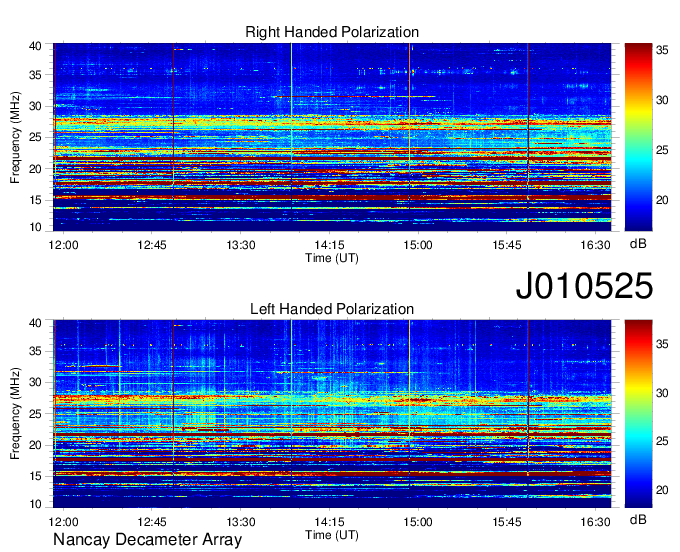Click the 13:30 time label under the bottom plot
680x552 pixels.
point(241,522)
